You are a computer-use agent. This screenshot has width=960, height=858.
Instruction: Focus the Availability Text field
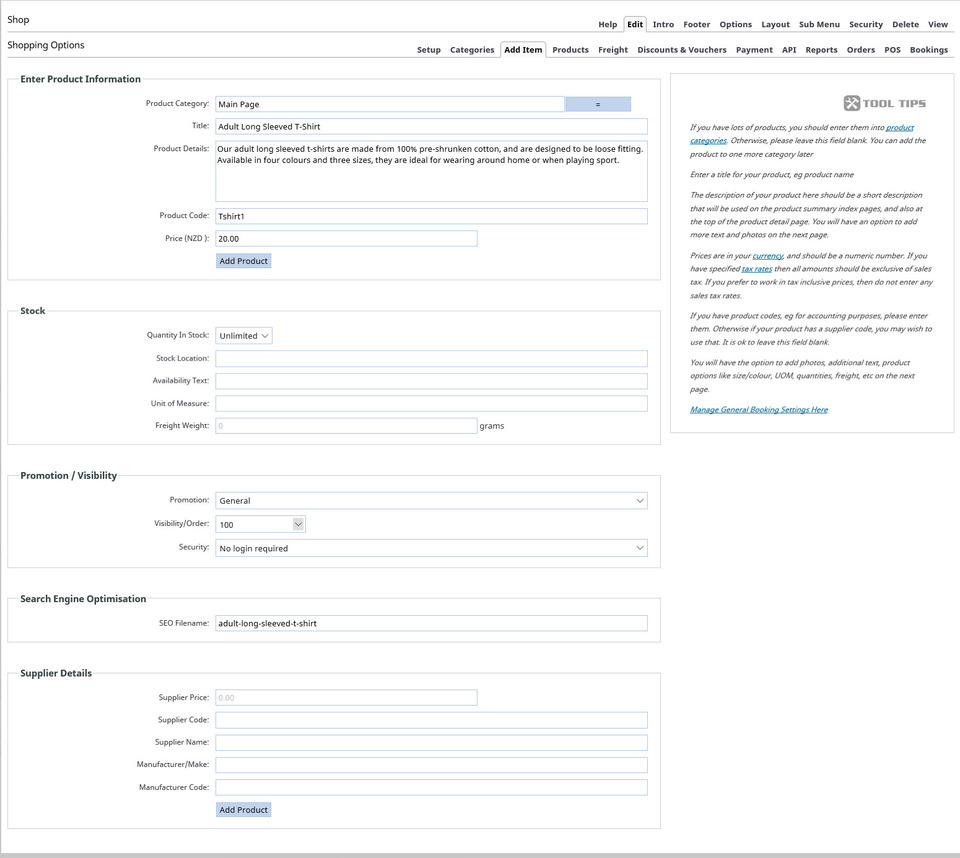[431, 381]
